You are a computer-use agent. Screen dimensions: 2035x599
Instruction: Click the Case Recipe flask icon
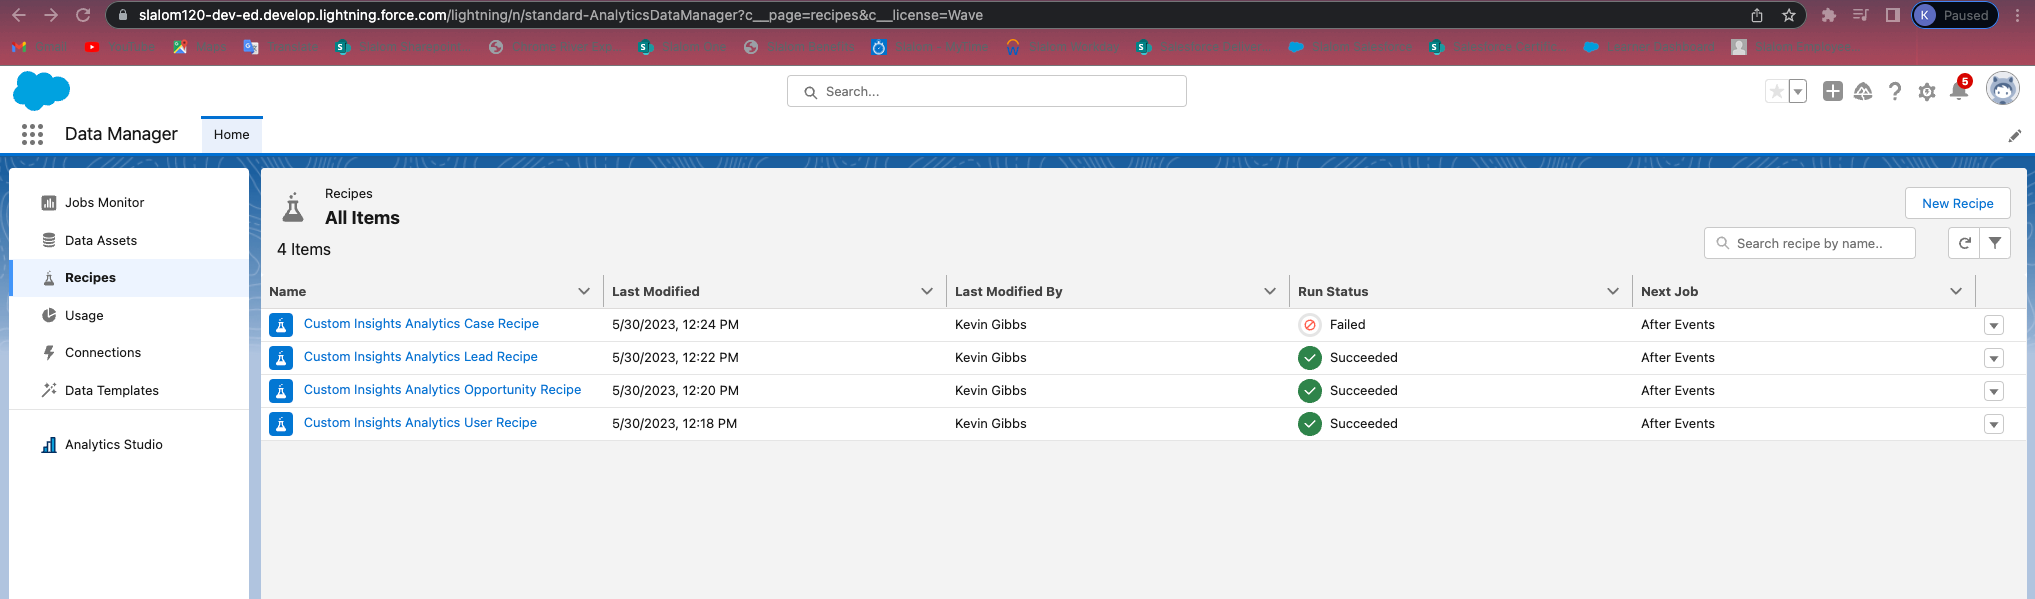pyautogui.click(x=281, y=325)
